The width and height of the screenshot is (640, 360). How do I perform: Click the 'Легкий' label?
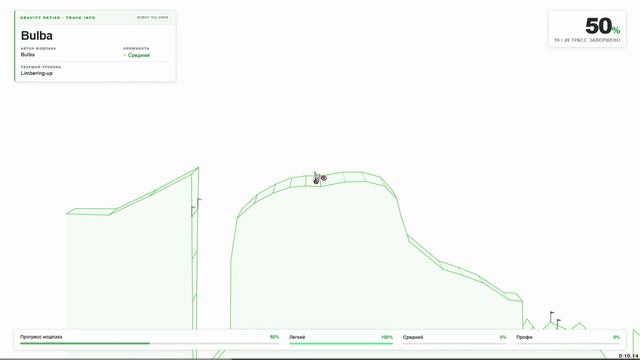point(297,337)
